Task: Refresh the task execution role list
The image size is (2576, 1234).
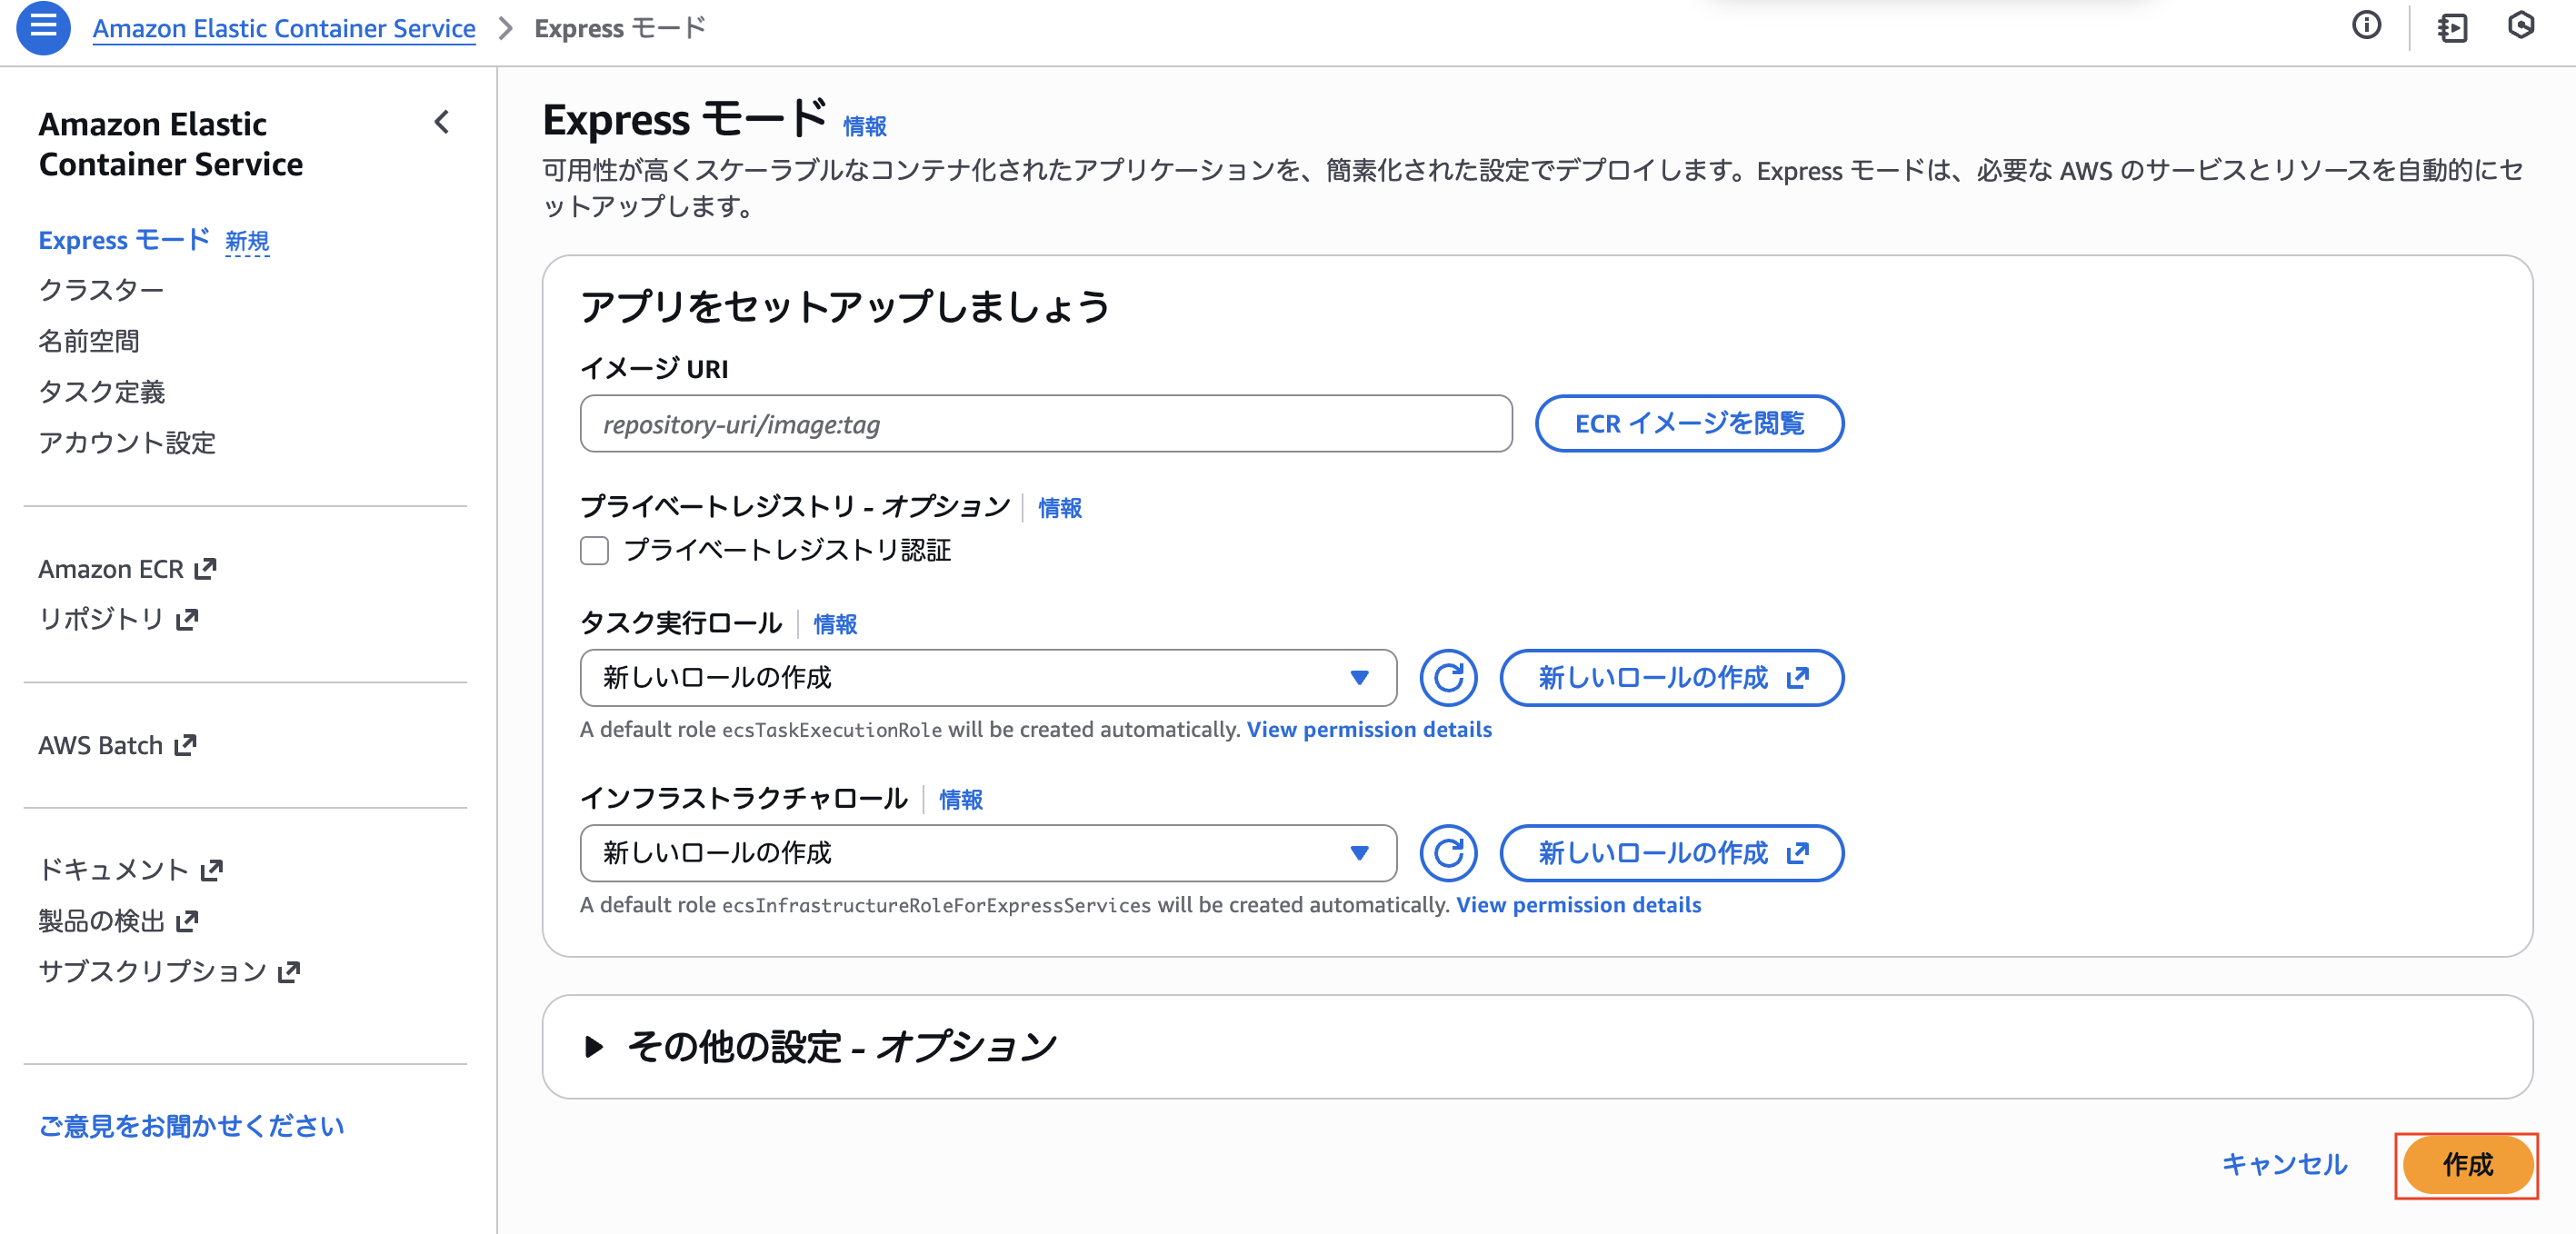Action: tap(1448, 678)
